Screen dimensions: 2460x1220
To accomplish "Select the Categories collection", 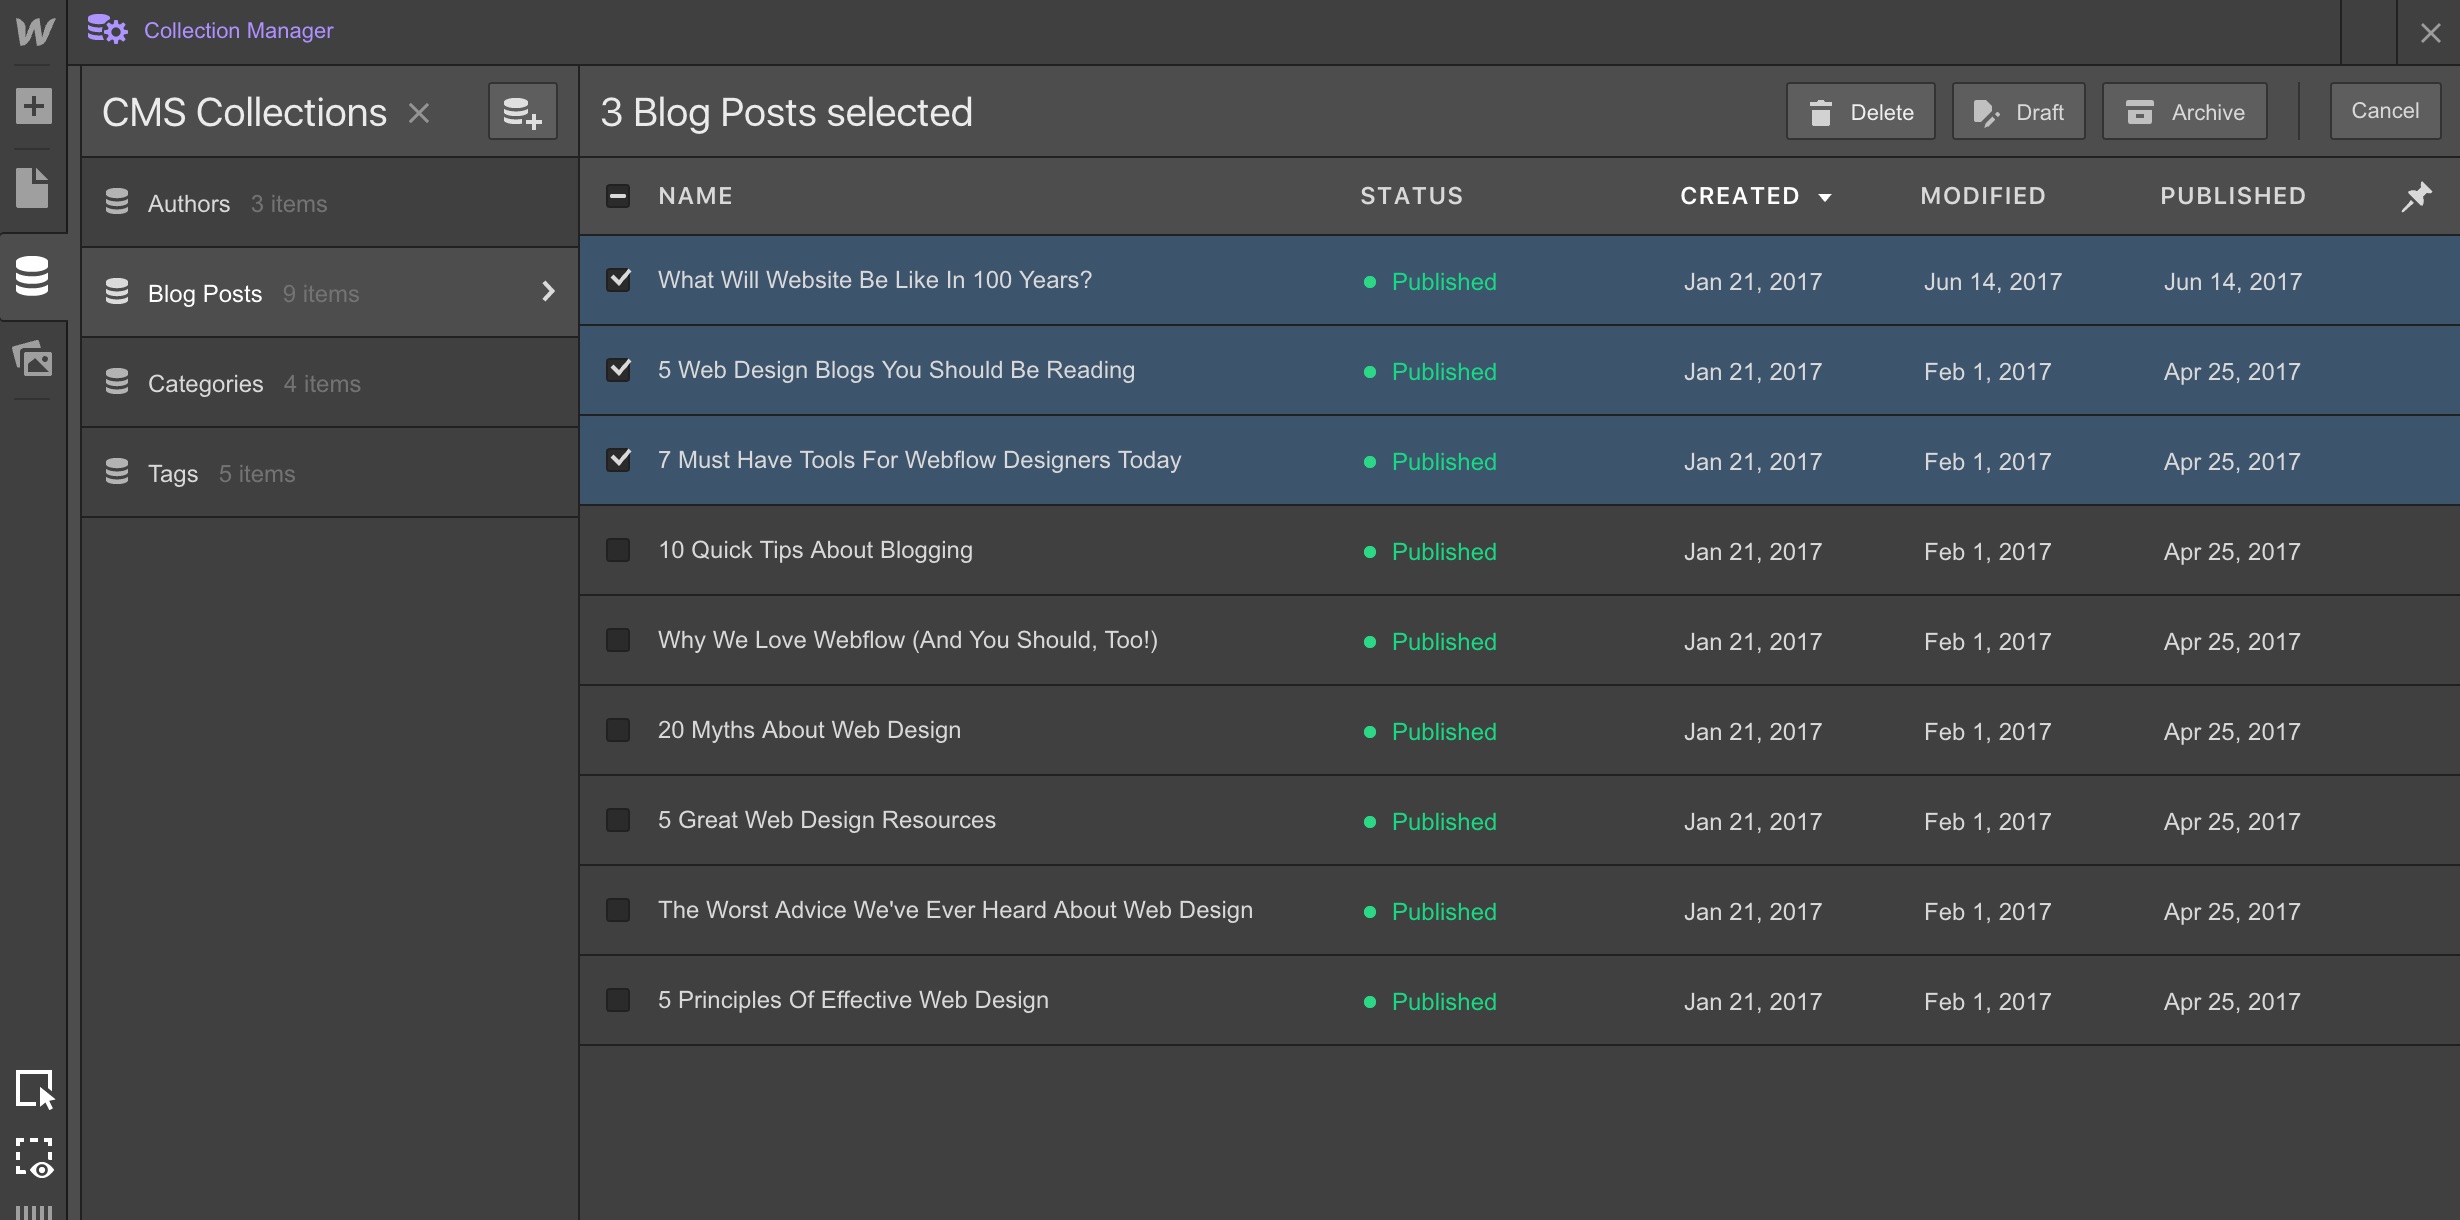I will [x=205, y=383].
